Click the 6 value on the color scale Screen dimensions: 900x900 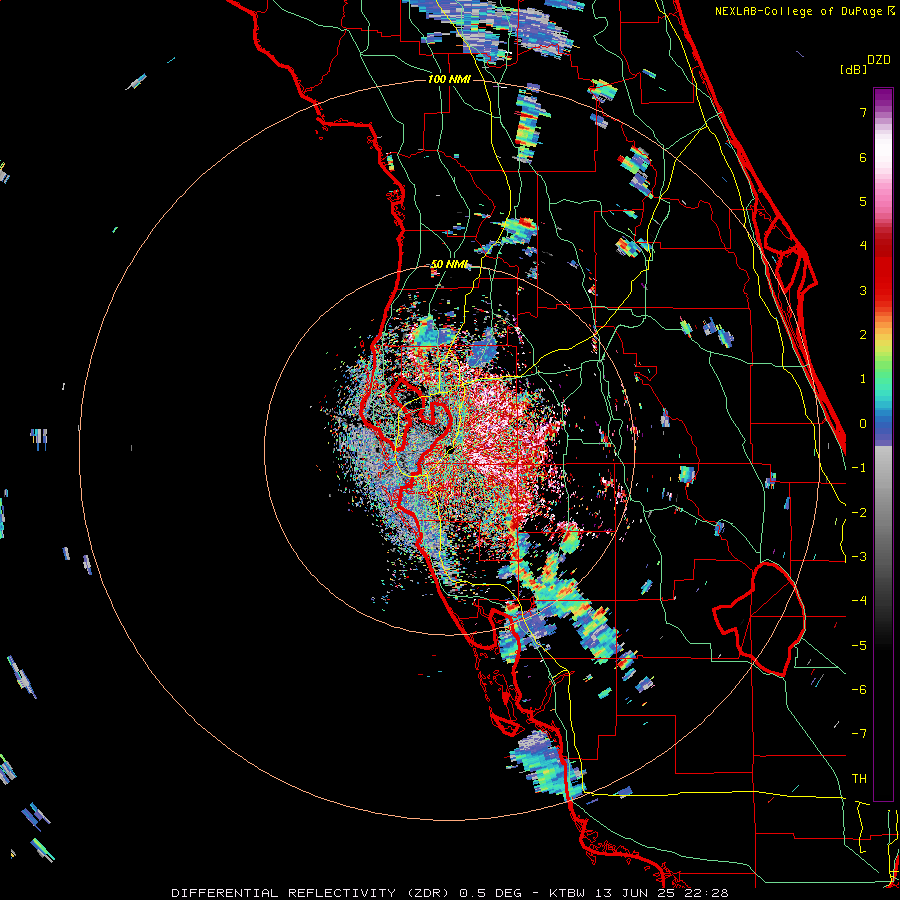pos(863,157)
